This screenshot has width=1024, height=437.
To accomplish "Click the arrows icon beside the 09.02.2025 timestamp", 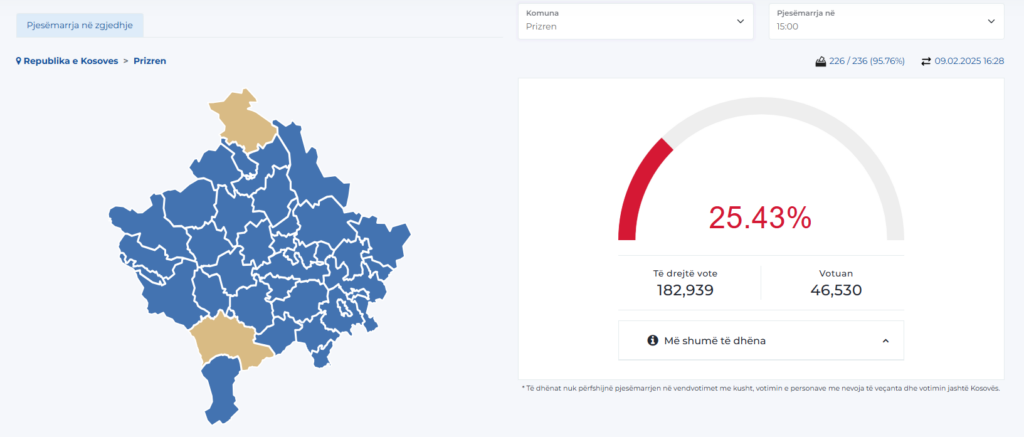I will [925, 61].
